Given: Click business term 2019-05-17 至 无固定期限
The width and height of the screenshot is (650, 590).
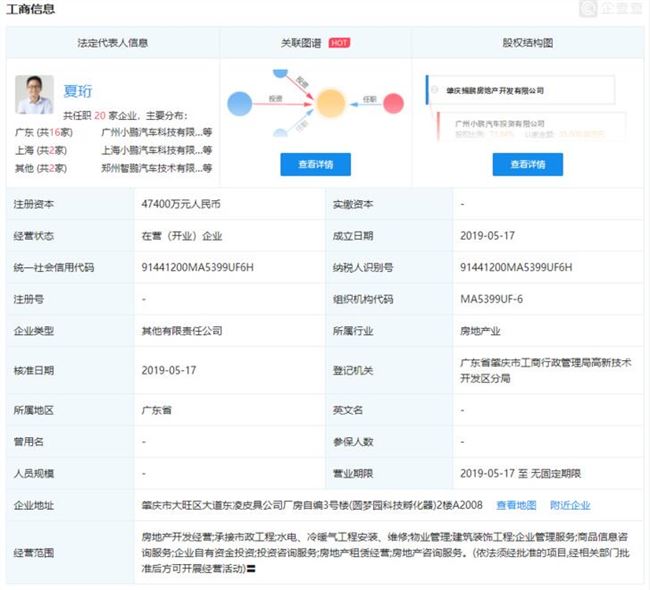Looking at the screenshot, I should click(520, 473).
